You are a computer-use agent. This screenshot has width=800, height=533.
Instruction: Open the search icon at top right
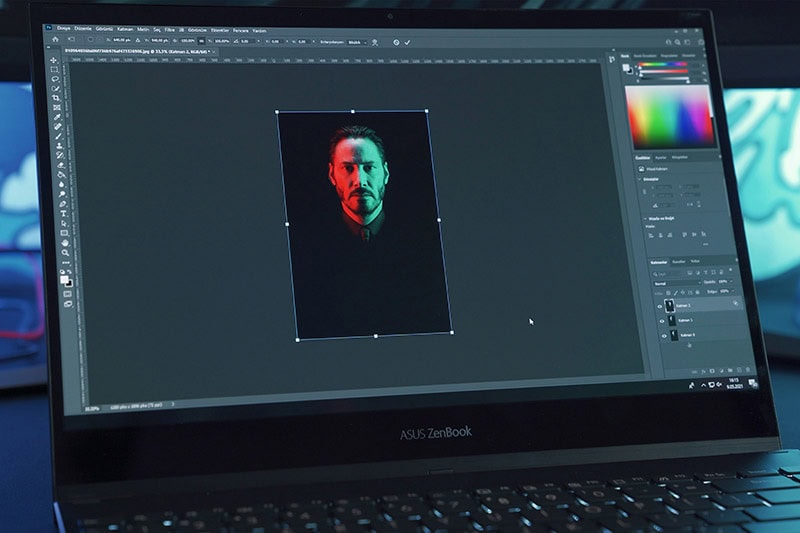pos(678,42)
